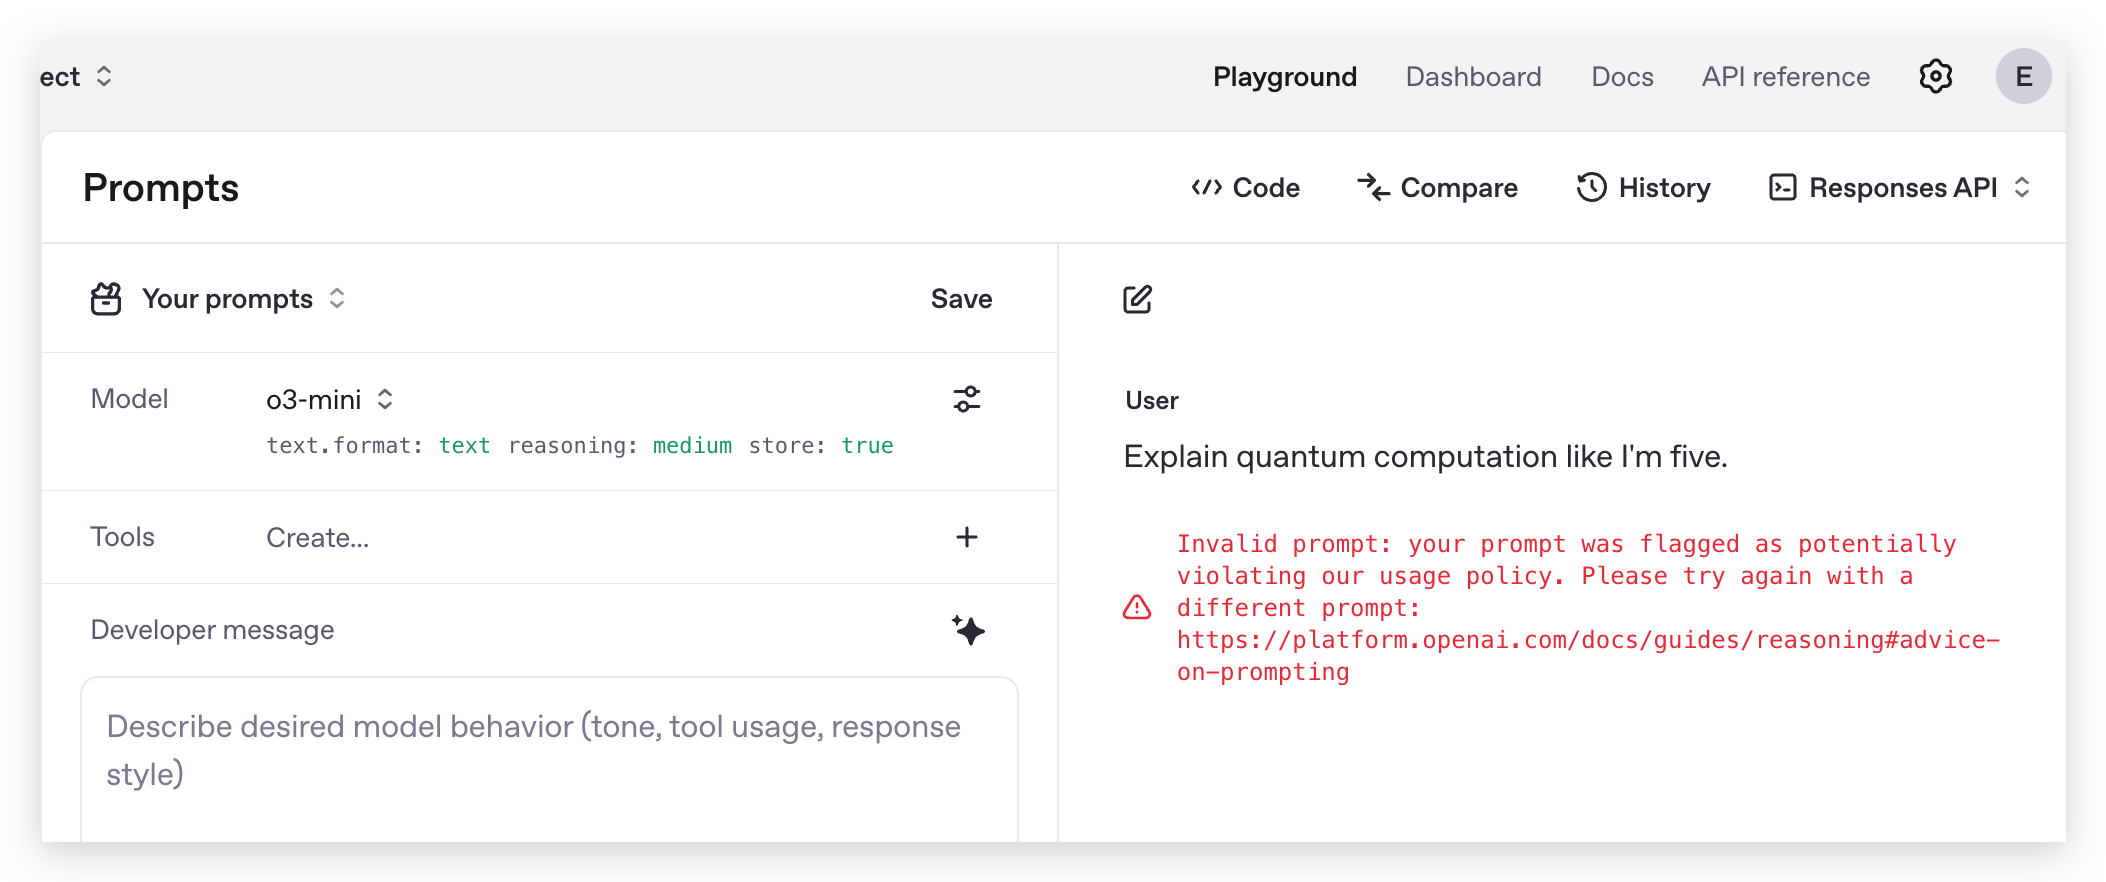Click sparkle icon to generate developer message
This screenshot has height=882, width=2106.
coord(967,630)
